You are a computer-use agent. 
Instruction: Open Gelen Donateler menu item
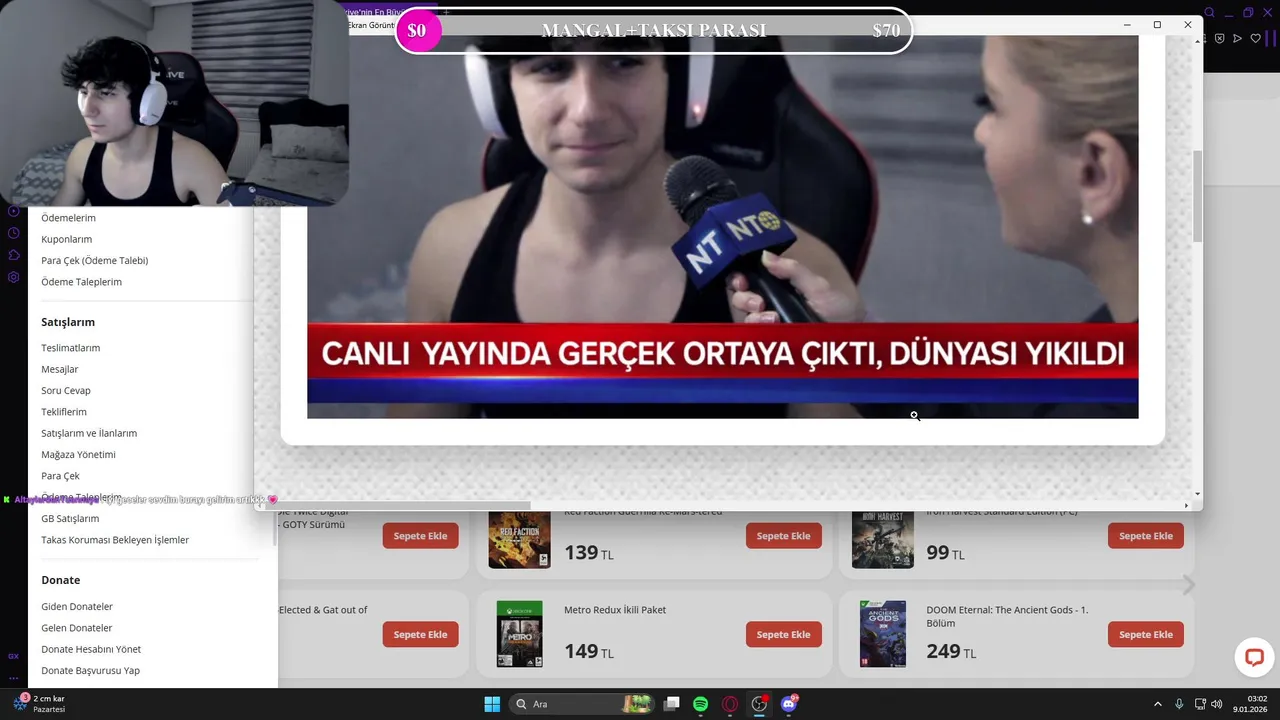point(77,628)
